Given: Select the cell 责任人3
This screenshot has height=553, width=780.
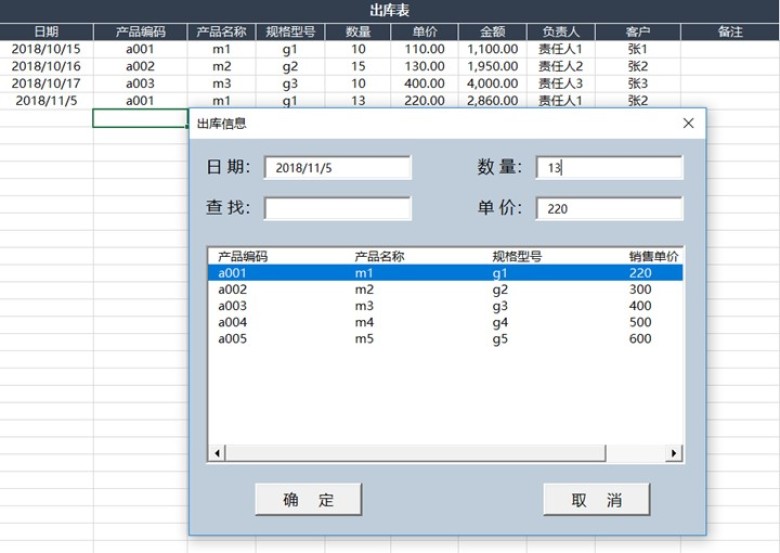Looking at the screenshot, I should point(561,84).
